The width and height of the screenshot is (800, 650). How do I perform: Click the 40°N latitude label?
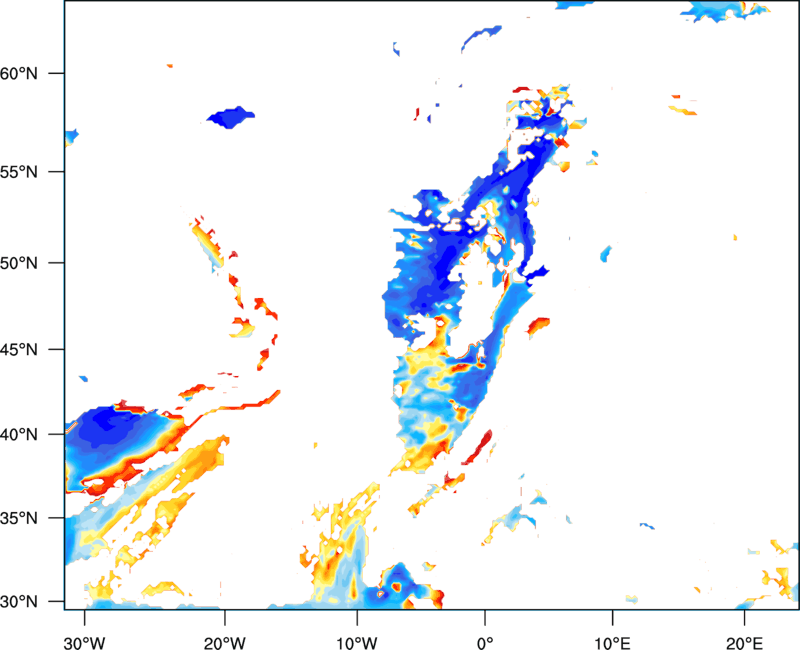pos(19,434)
